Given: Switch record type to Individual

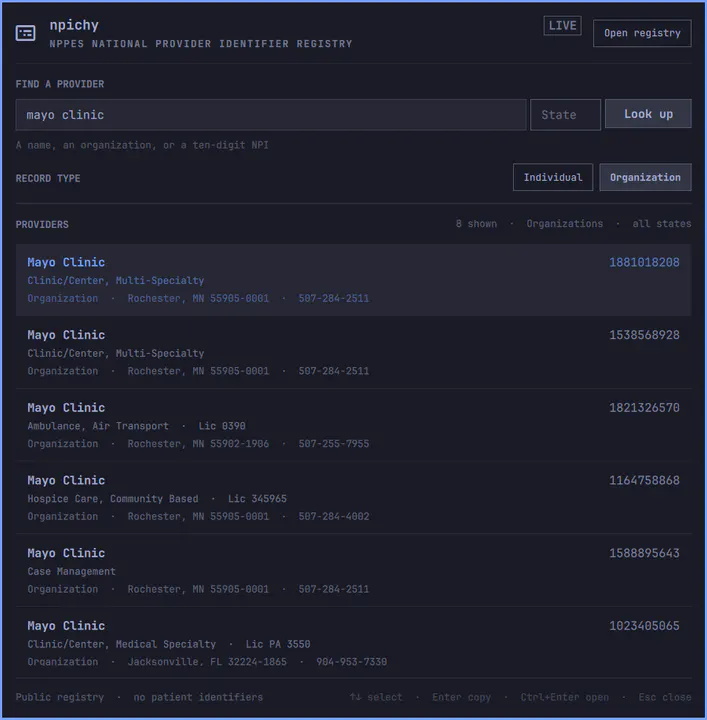Looking at the screenshot, I should [553, 177].
